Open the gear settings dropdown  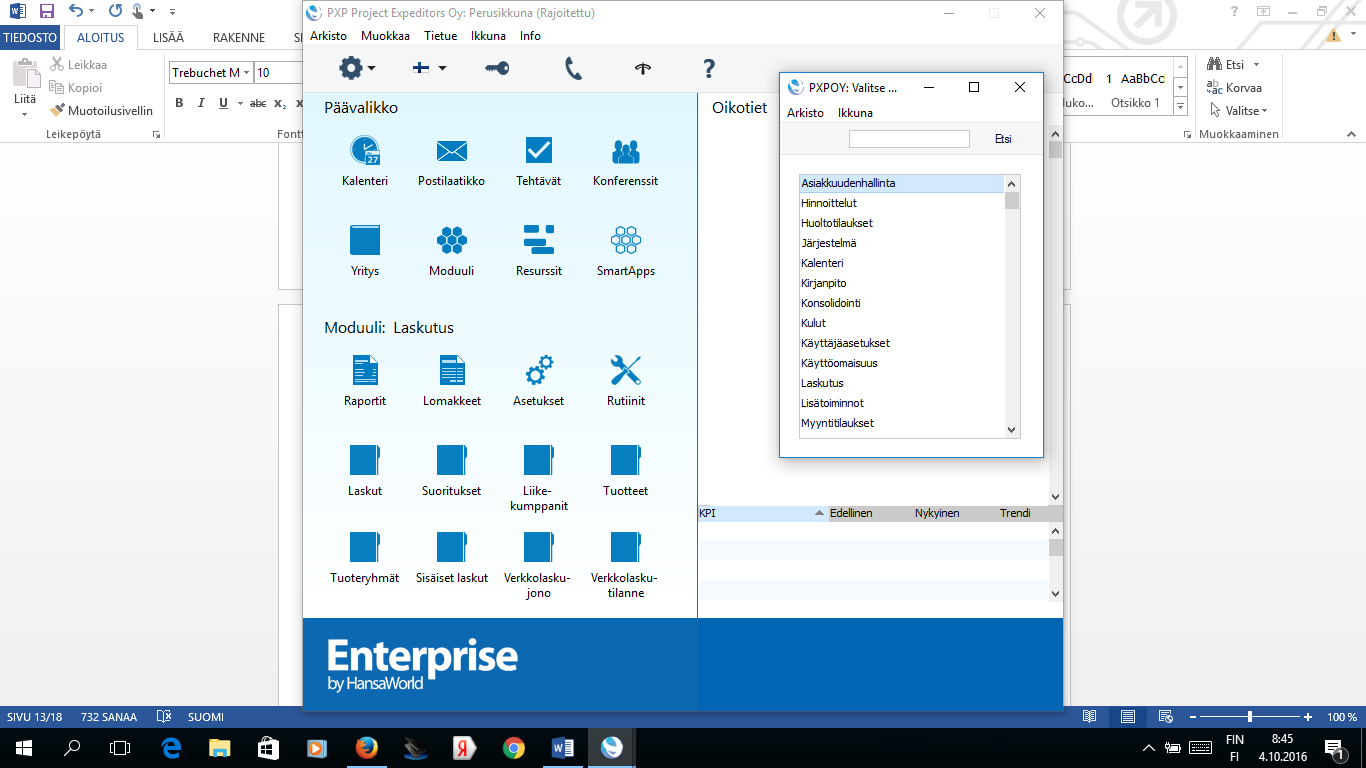click(357, 68)
